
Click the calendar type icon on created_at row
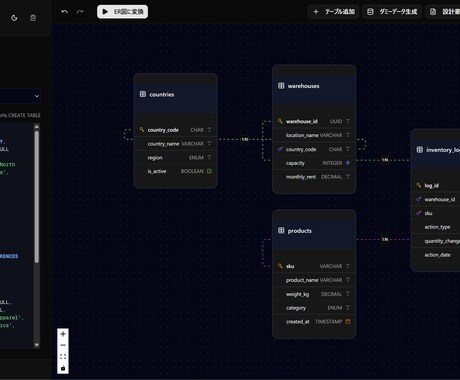(348, 321)
